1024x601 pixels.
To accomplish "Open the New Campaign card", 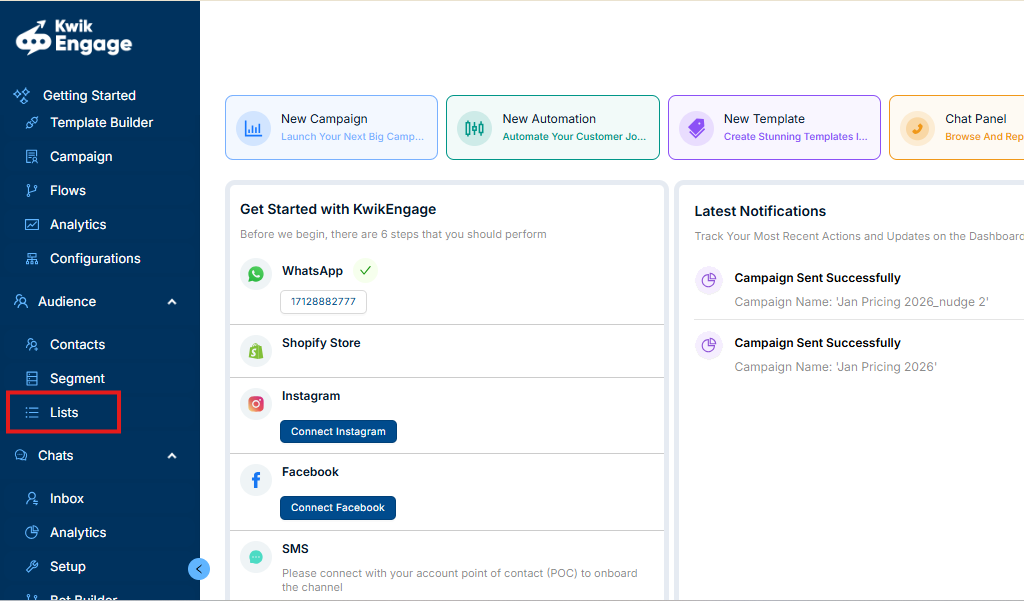I will [331, 127].
